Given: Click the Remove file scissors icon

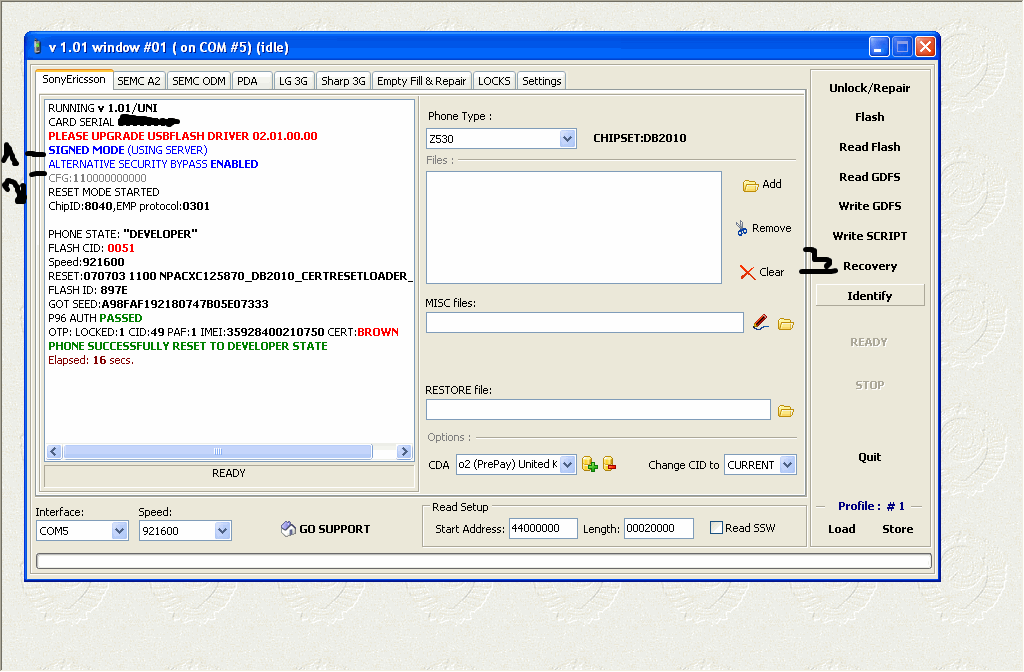Looking at the screenshot, I should point(741,228).
